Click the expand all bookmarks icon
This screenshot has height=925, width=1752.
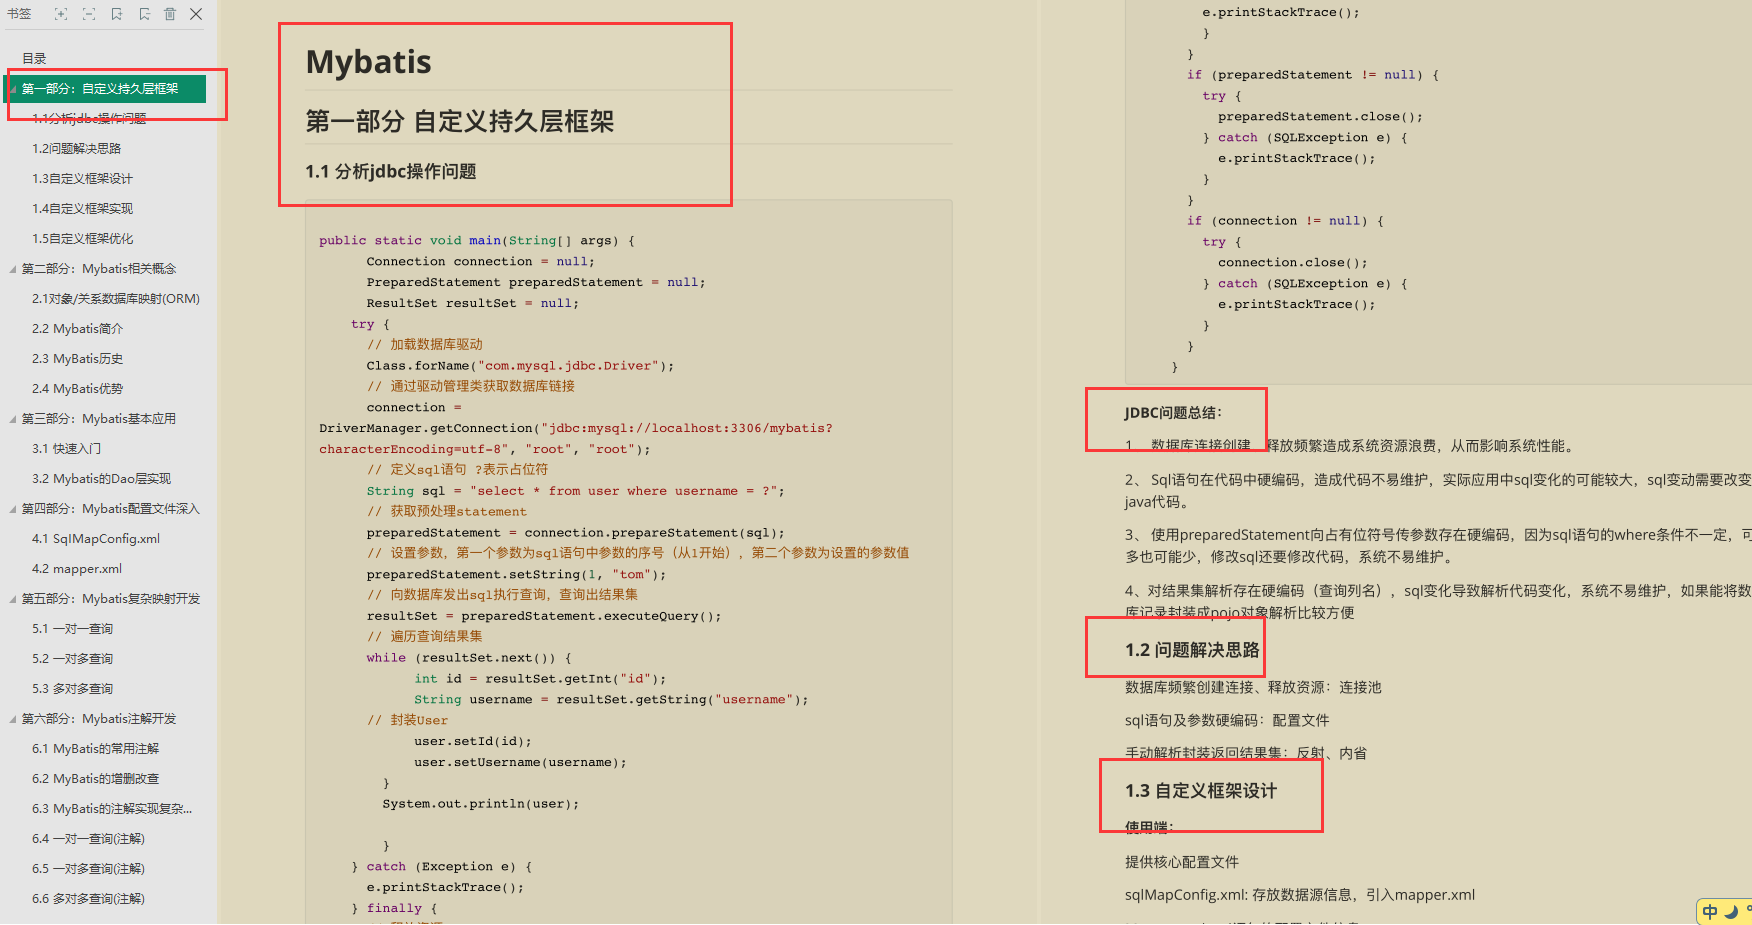(x=61, y=14)
